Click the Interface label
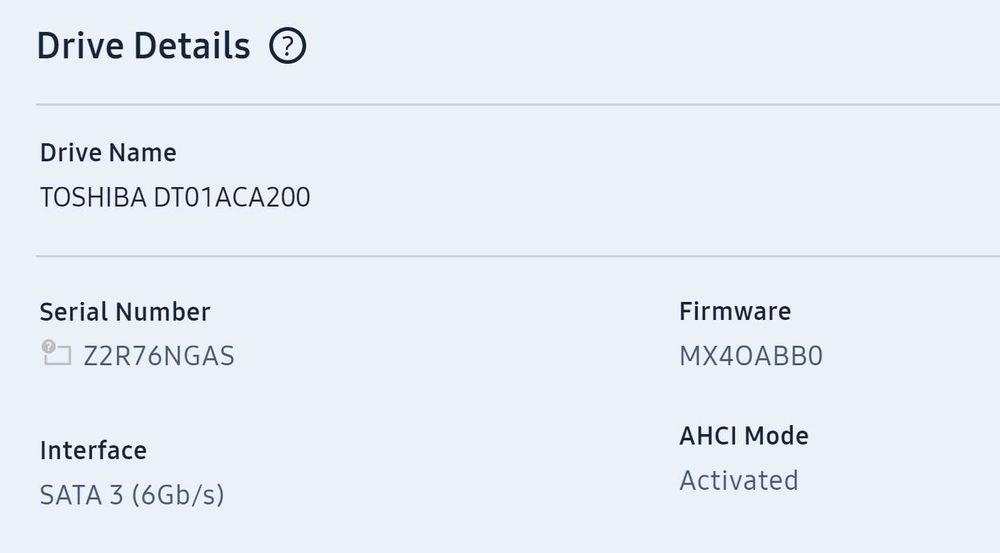1000x553 pixels. point(93,450)
